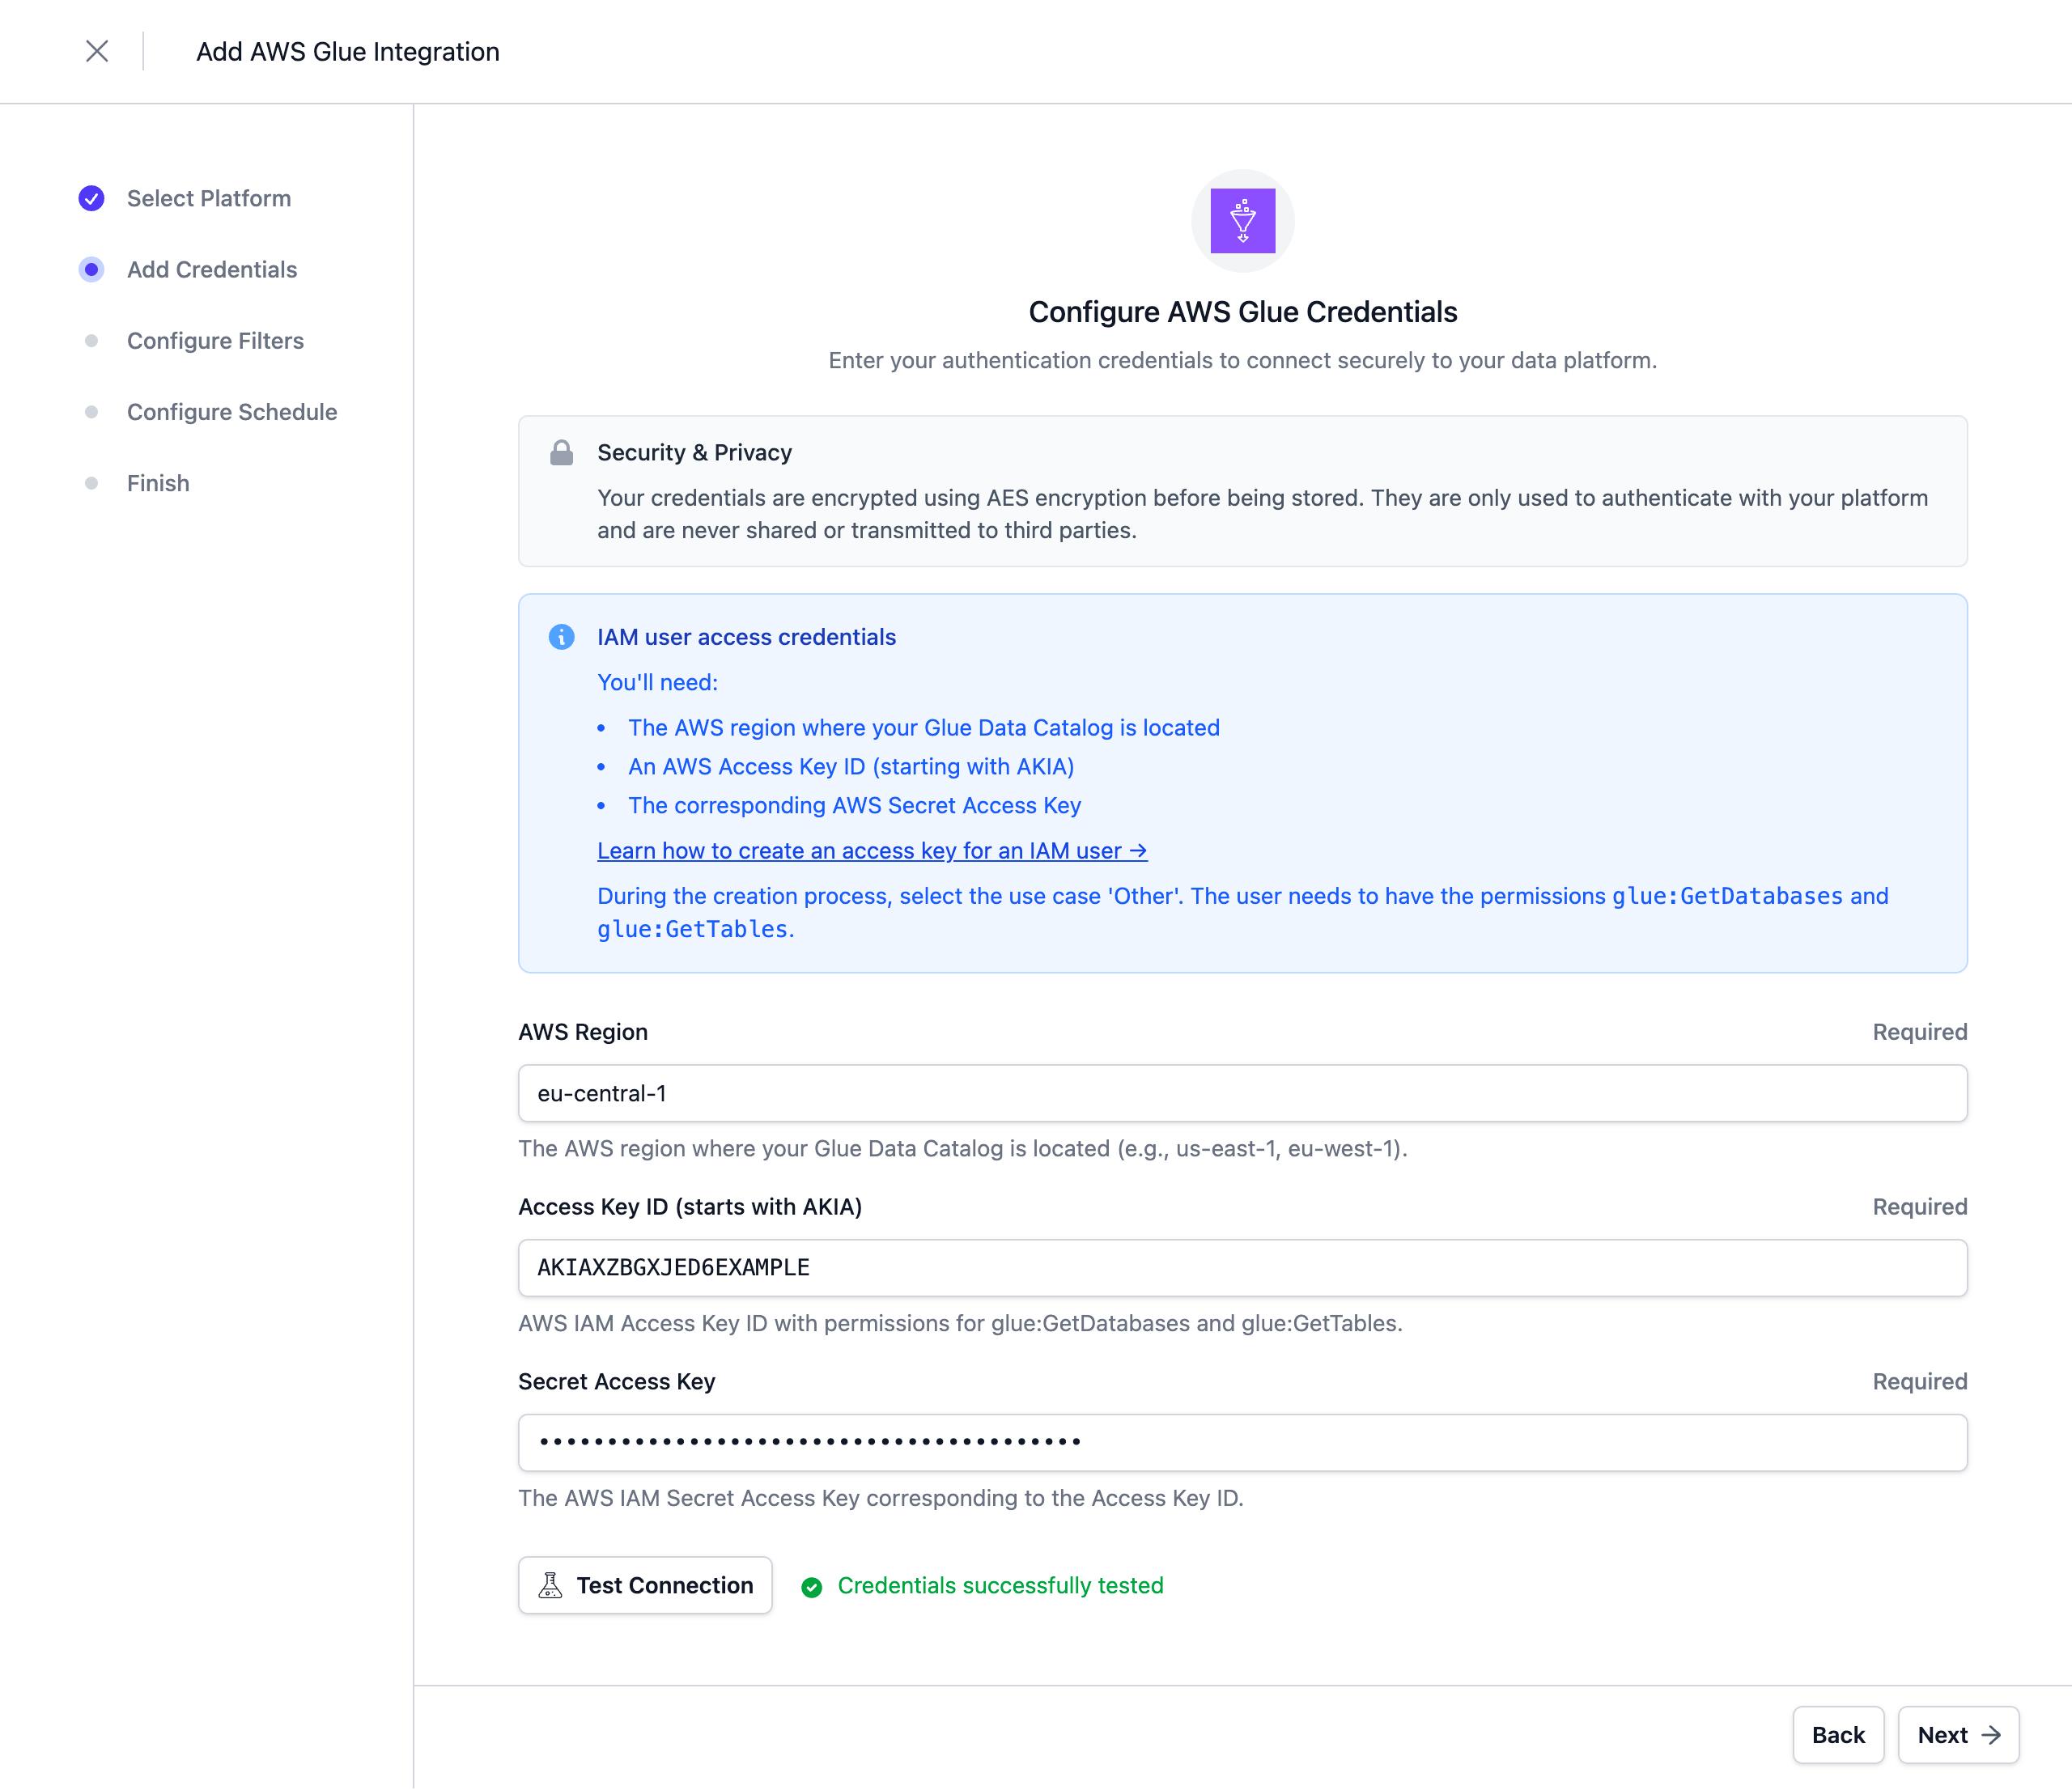Click the Secret Access Key password field
The width and height of the screenshot is (2072, 1790).
click(1242, 1442)
